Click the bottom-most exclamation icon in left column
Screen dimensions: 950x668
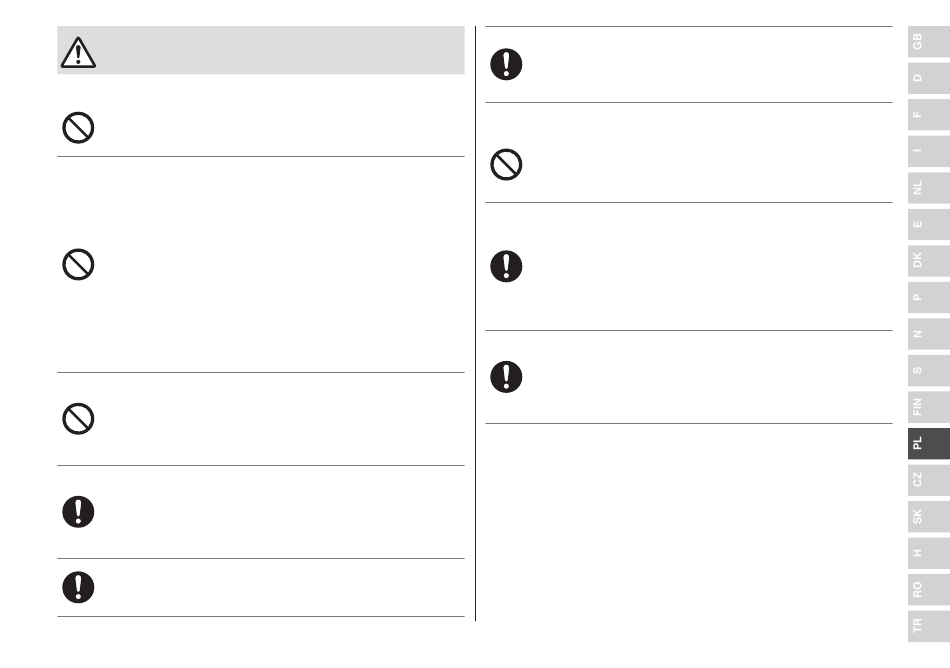(78, 587)
